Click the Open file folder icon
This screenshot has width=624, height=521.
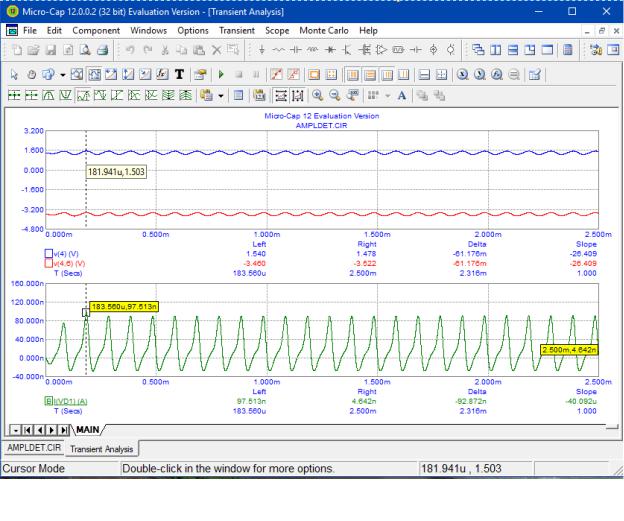point(34,50)
